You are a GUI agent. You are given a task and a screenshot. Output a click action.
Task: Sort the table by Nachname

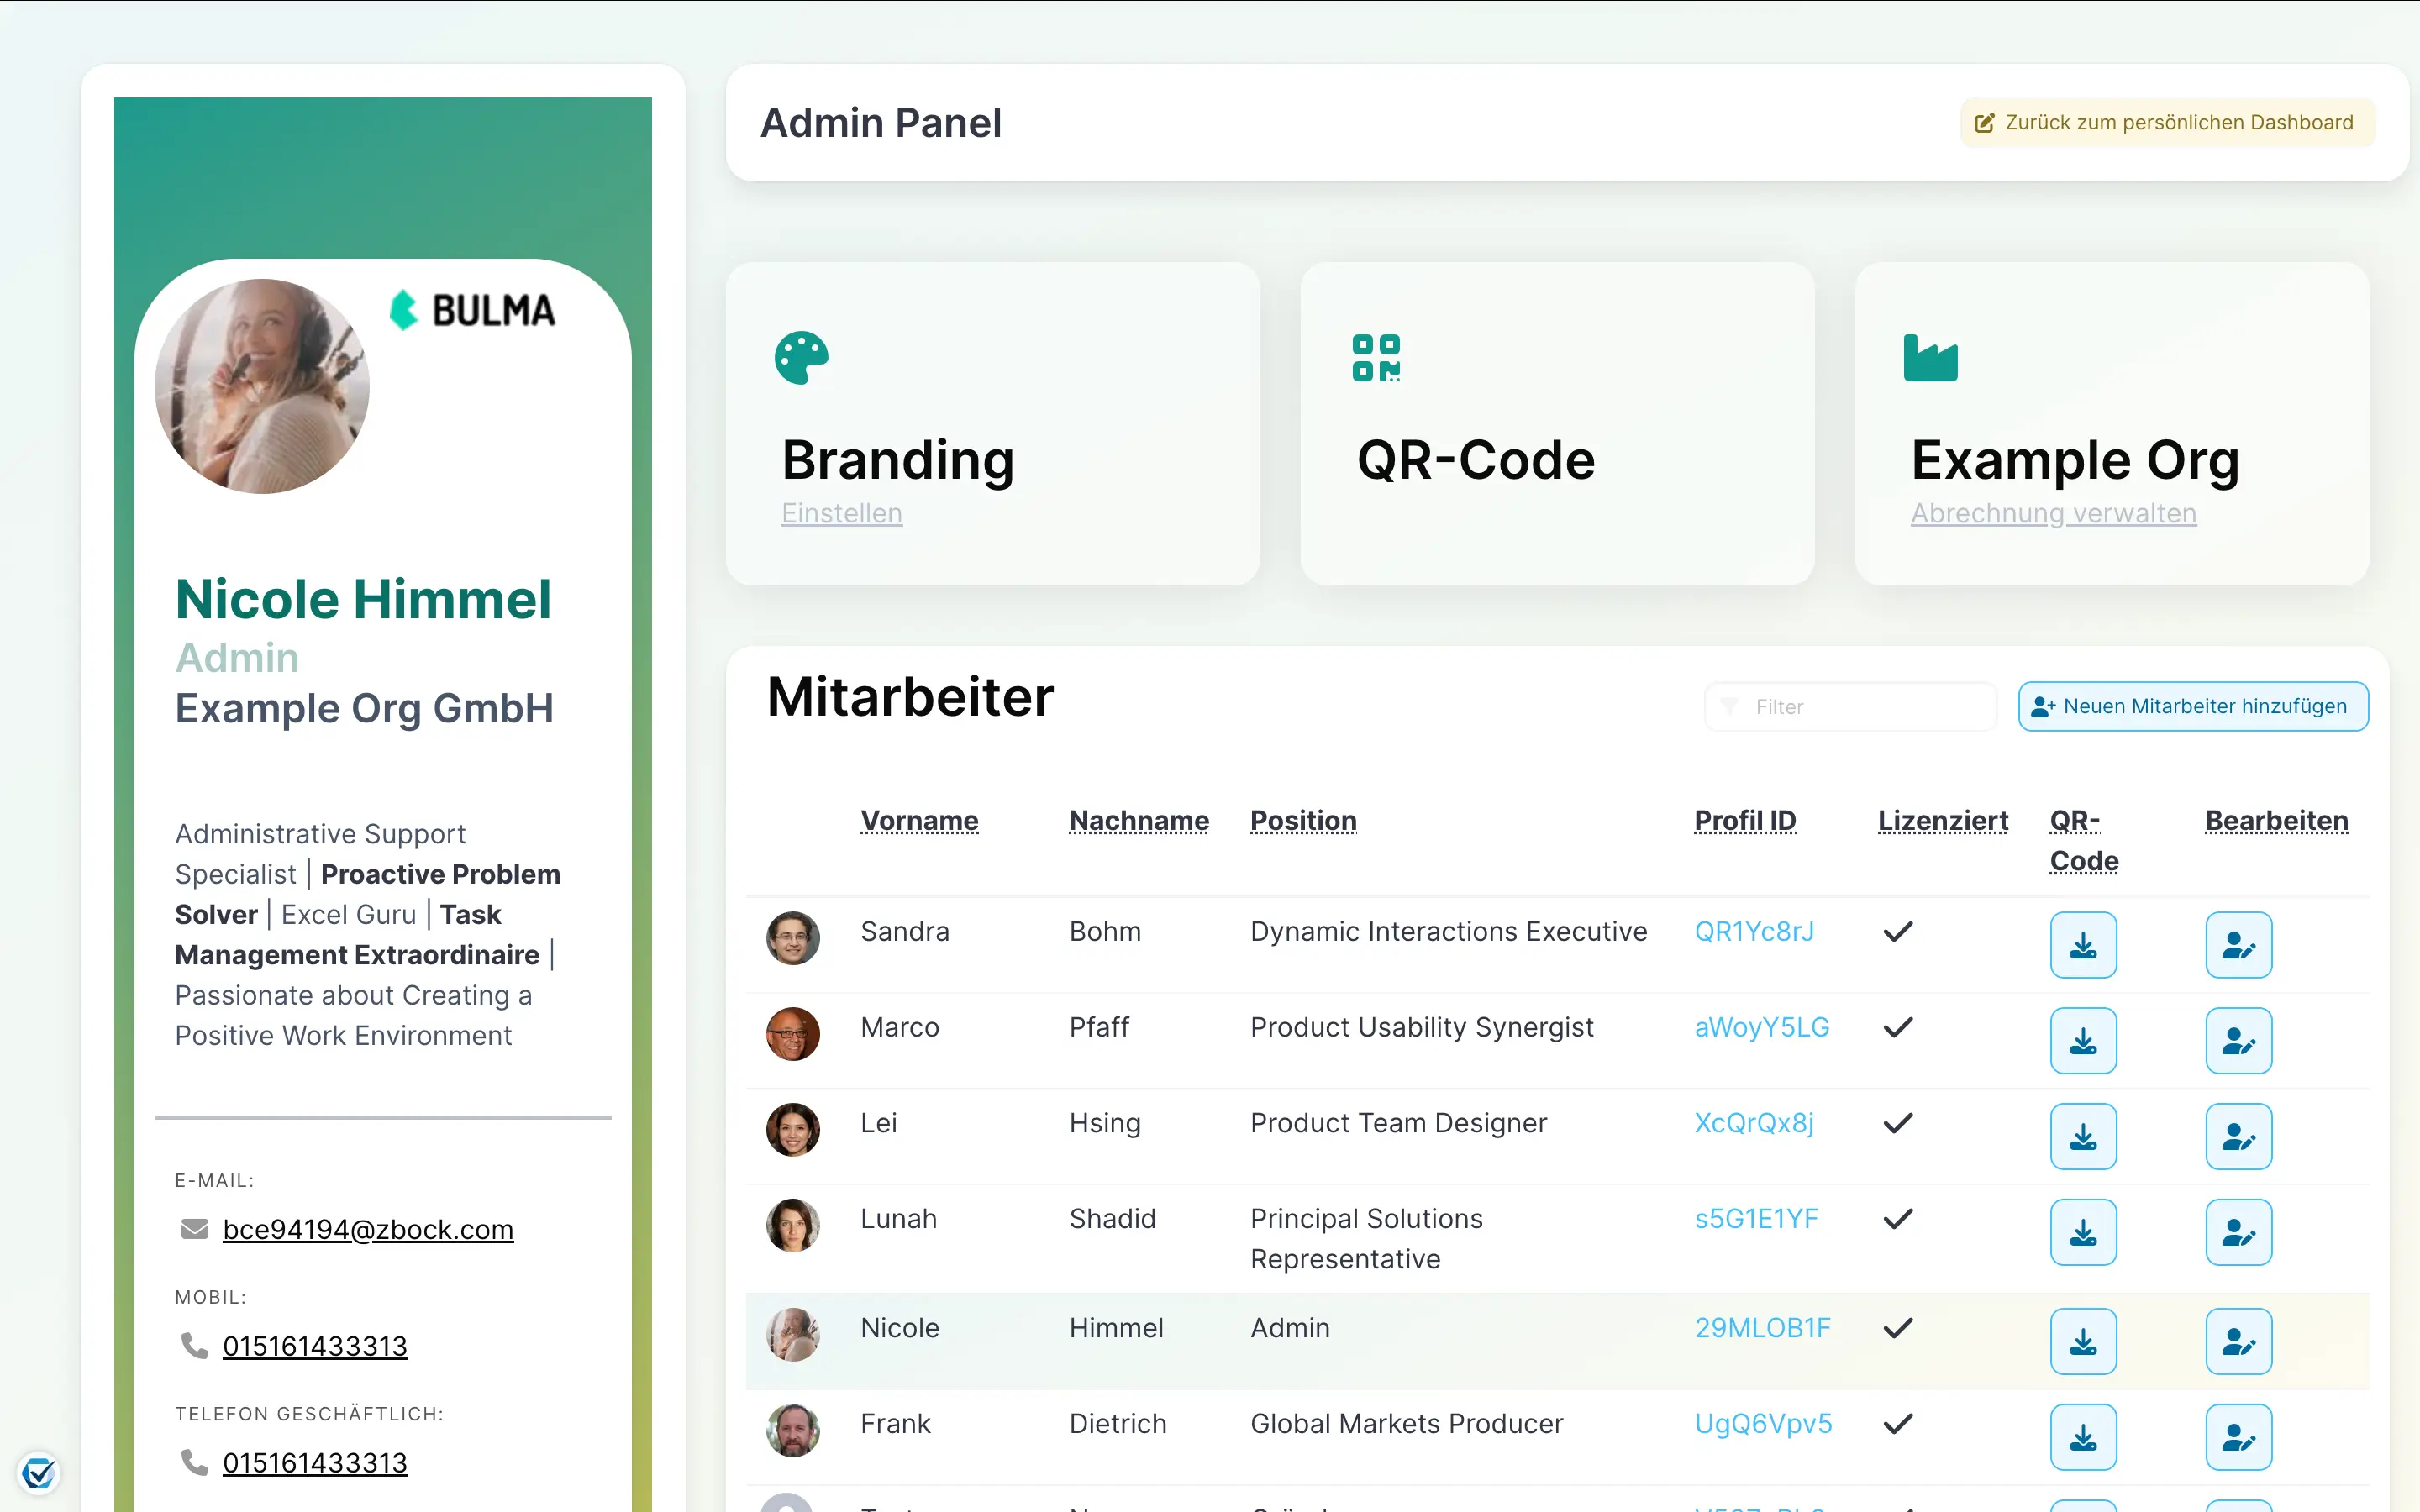[x=1138, y=820]
